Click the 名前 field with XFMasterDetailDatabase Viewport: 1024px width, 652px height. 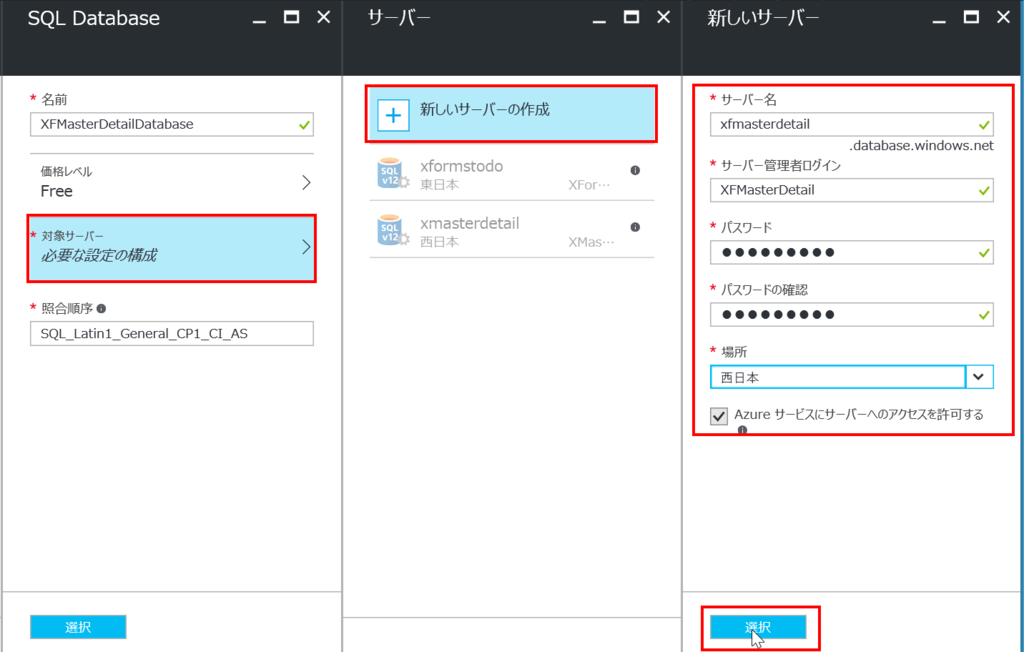point(172,124)
